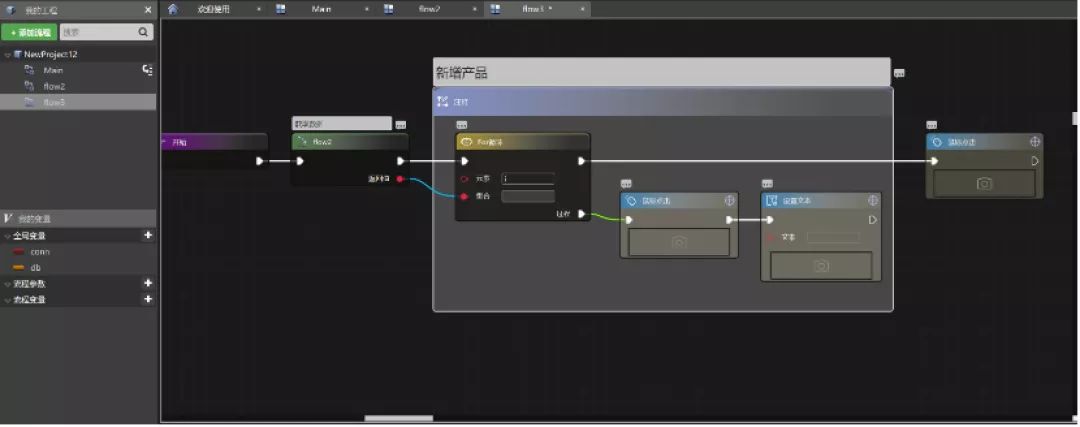The height and width of the screenshot is (427, 1080).
Task: Open the ellipsis menu above the 设置文本 node
Action: pos(767,184)
